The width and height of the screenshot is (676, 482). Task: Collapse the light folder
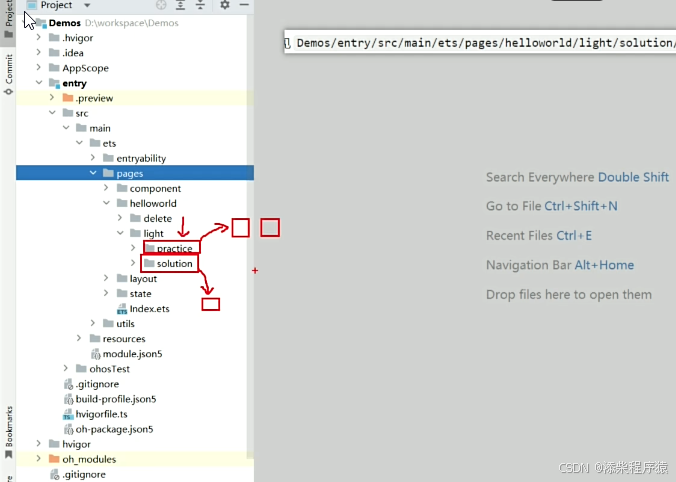tap(120, 233)
